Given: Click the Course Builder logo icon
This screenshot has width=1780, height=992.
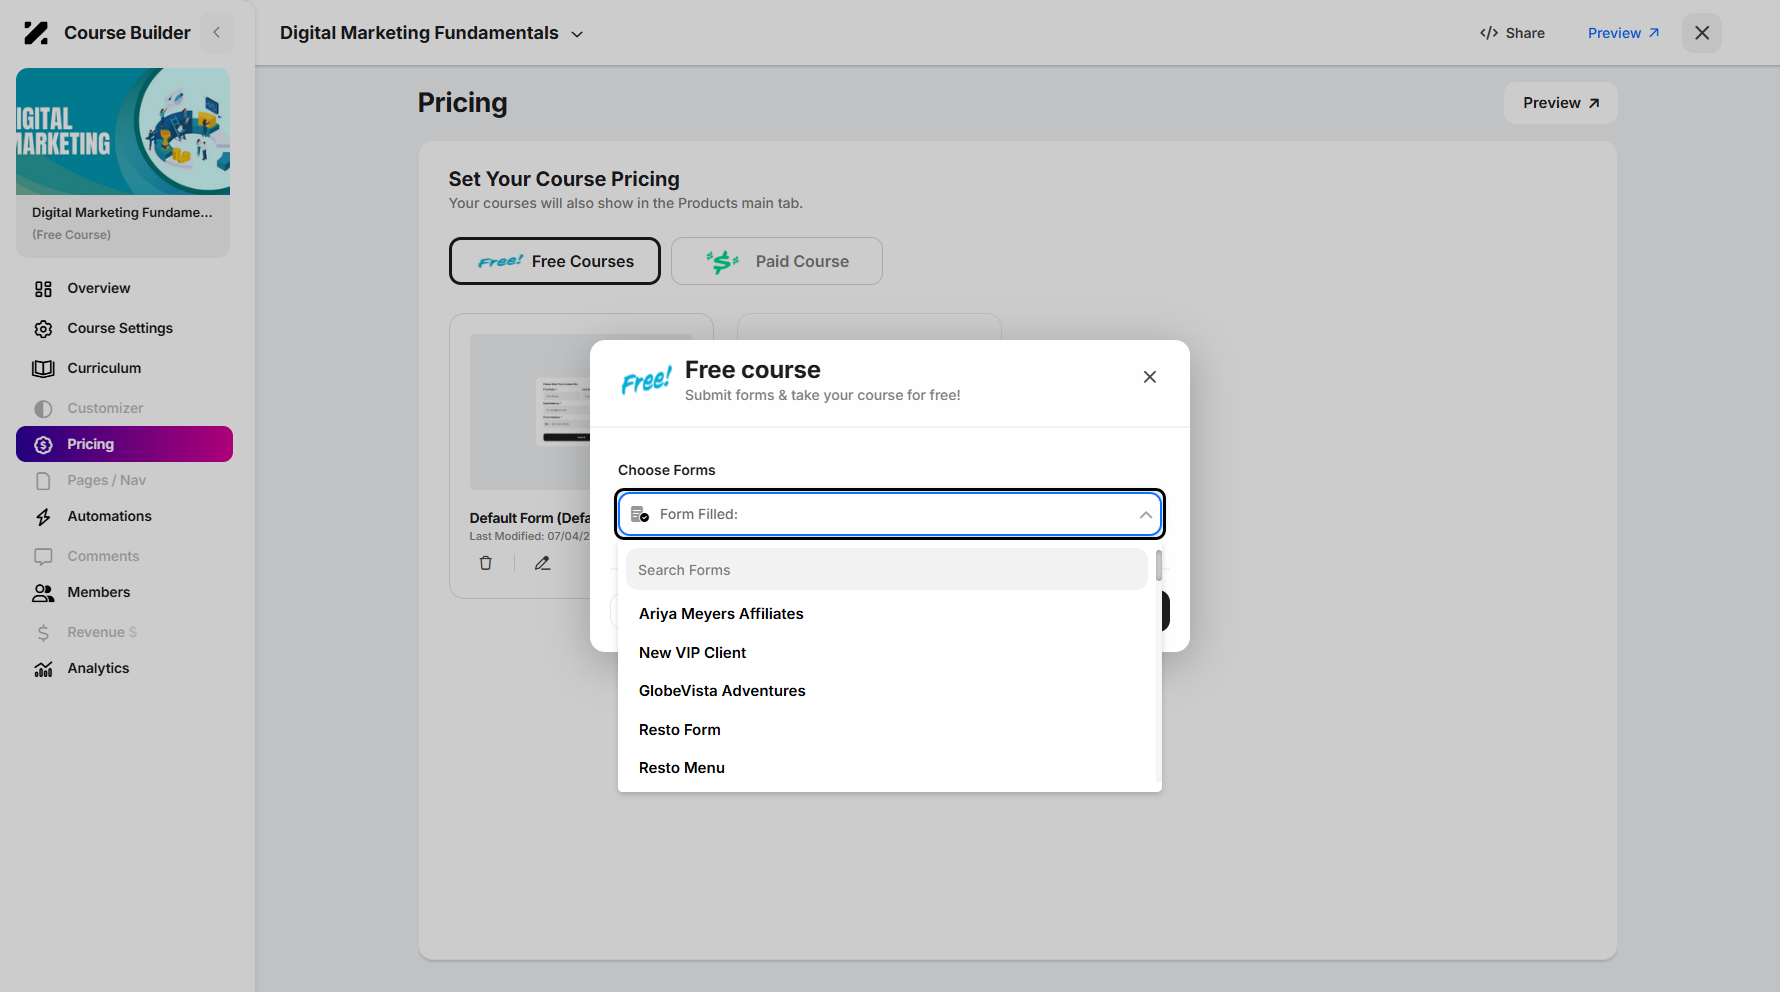Looking at the screenshot, I should tap(36, 33).
